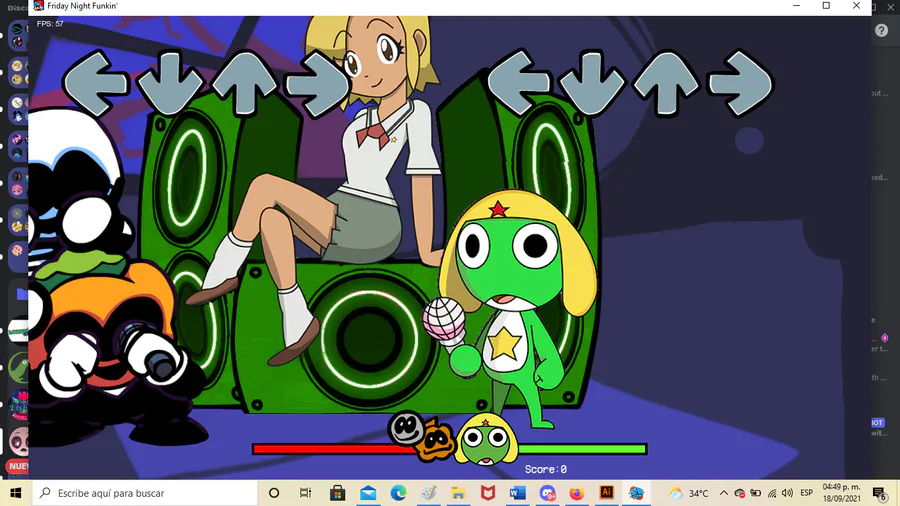The image size is (900, 506).
Task: Open the Windows Start menu
Action: click(x=15, y=493)
